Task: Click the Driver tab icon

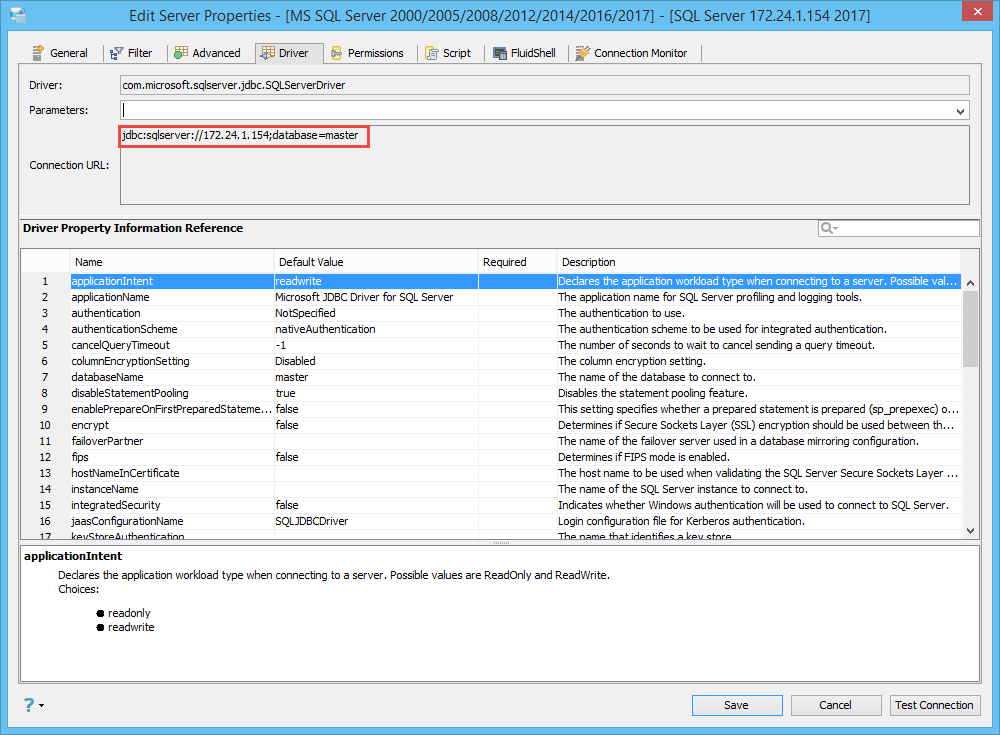Action: (268, 53)
